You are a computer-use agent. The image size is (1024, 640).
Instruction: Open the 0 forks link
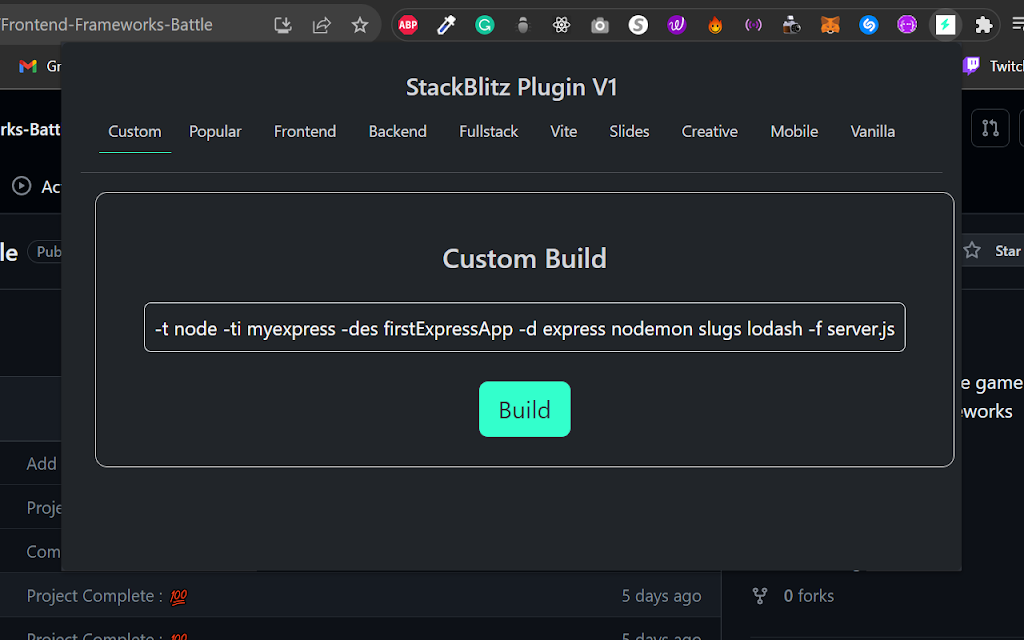click(793, 596)
